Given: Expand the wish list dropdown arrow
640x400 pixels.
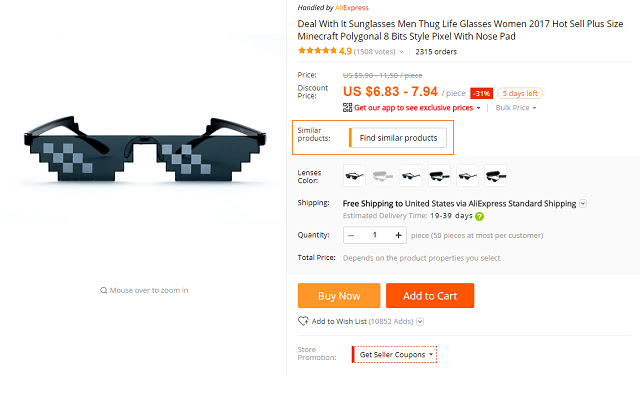Looking at the screenshot, I should pyautogui.click(x=420, y=321).
